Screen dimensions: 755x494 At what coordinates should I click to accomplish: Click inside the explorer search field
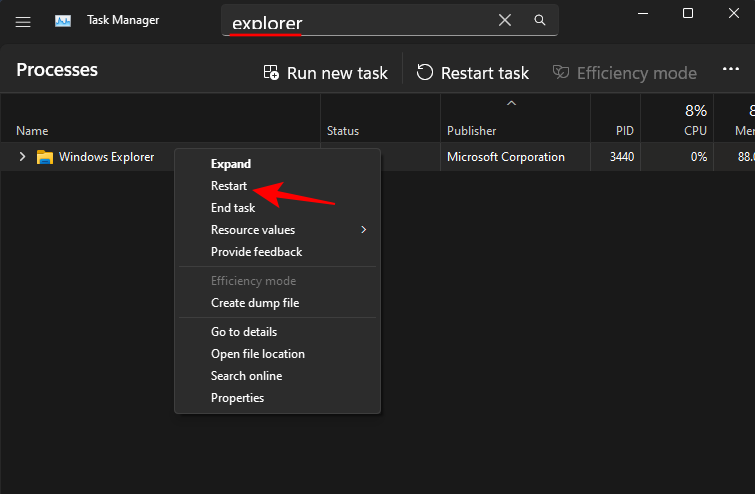click(360, 22)
